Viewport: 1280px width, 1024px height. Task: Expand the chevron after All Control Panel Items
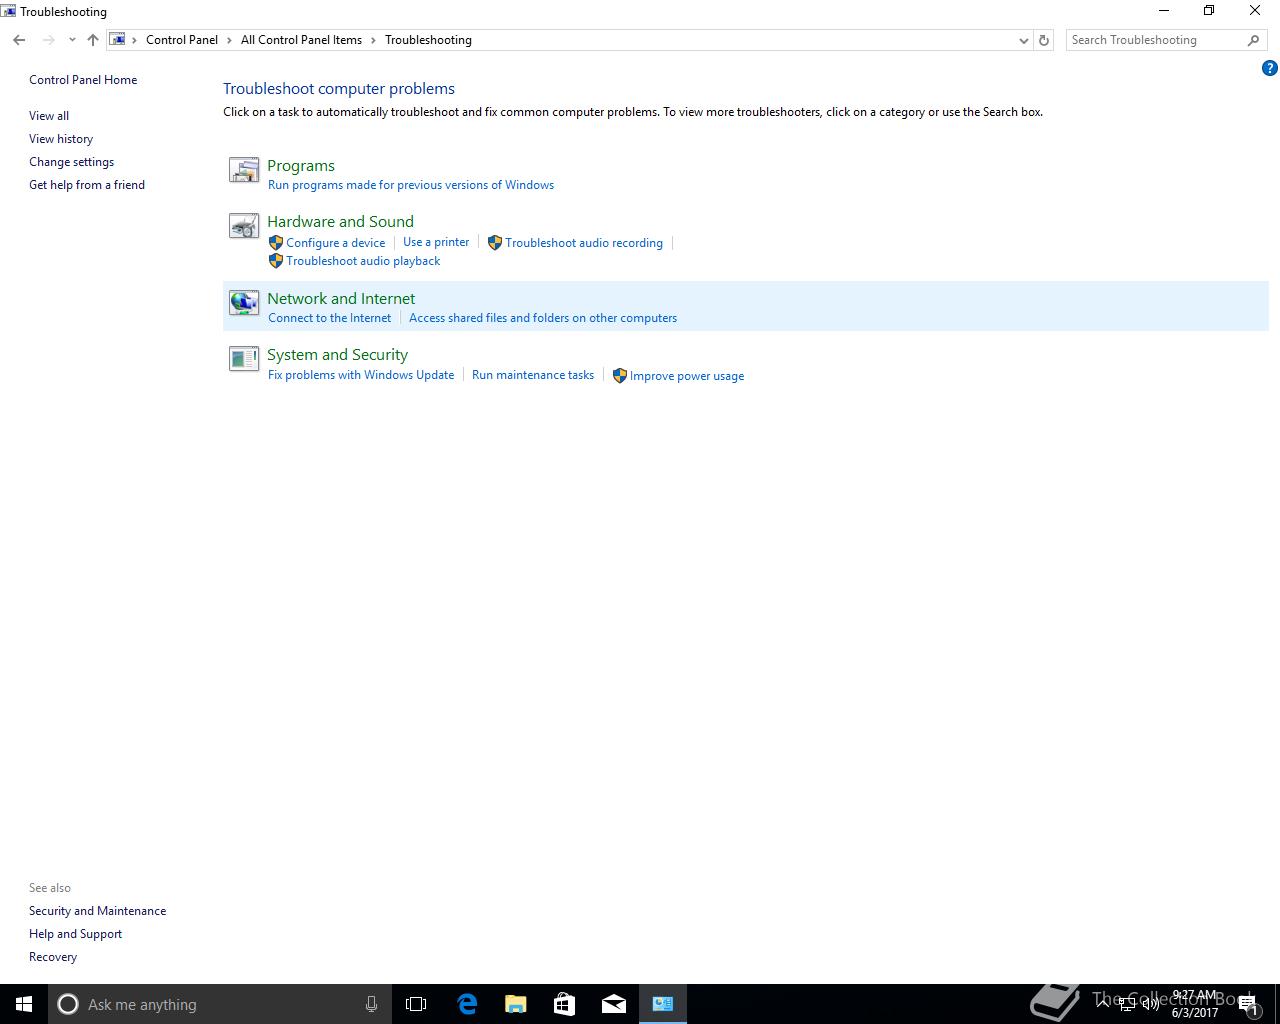[x=373, y=40]
